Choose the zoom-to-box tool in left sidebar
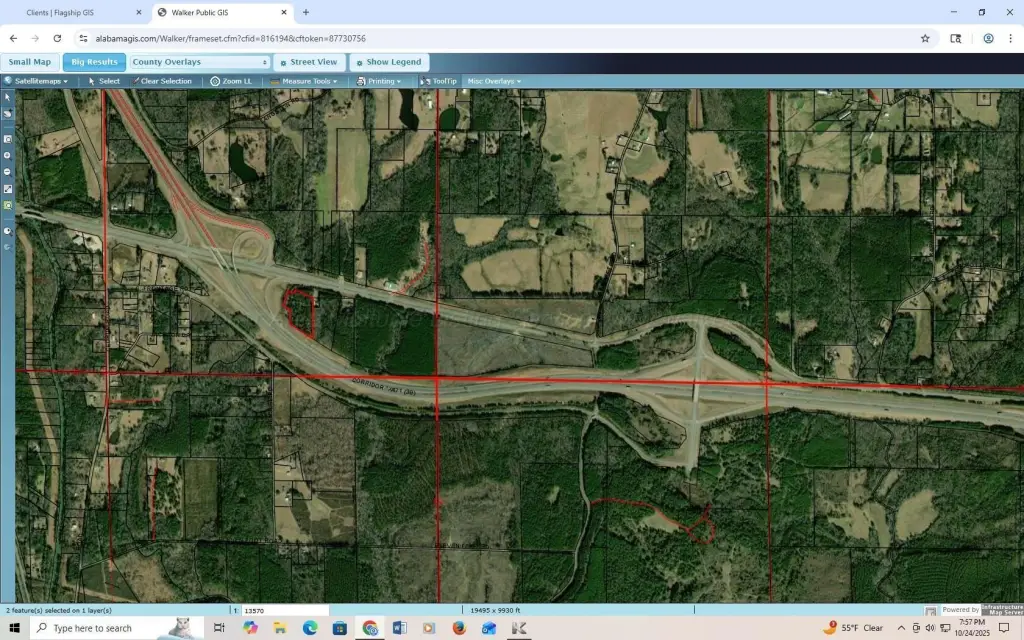Image resolution: width=1024 pixels, height=640 pixels. pyautogui.click(x=8, y=139)
